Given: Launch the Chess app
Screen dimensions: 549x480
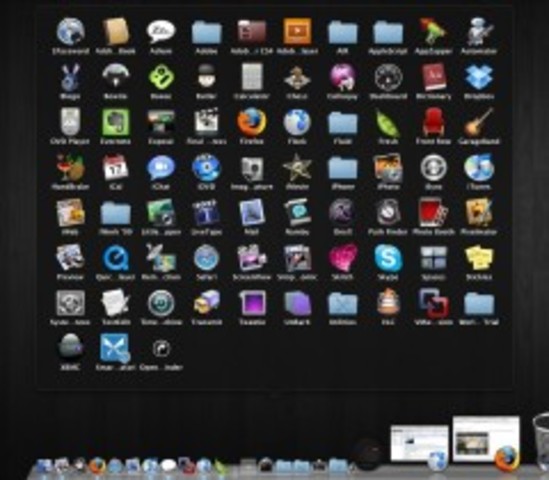Looking at the screenshot, I should [x=297, y=77].
